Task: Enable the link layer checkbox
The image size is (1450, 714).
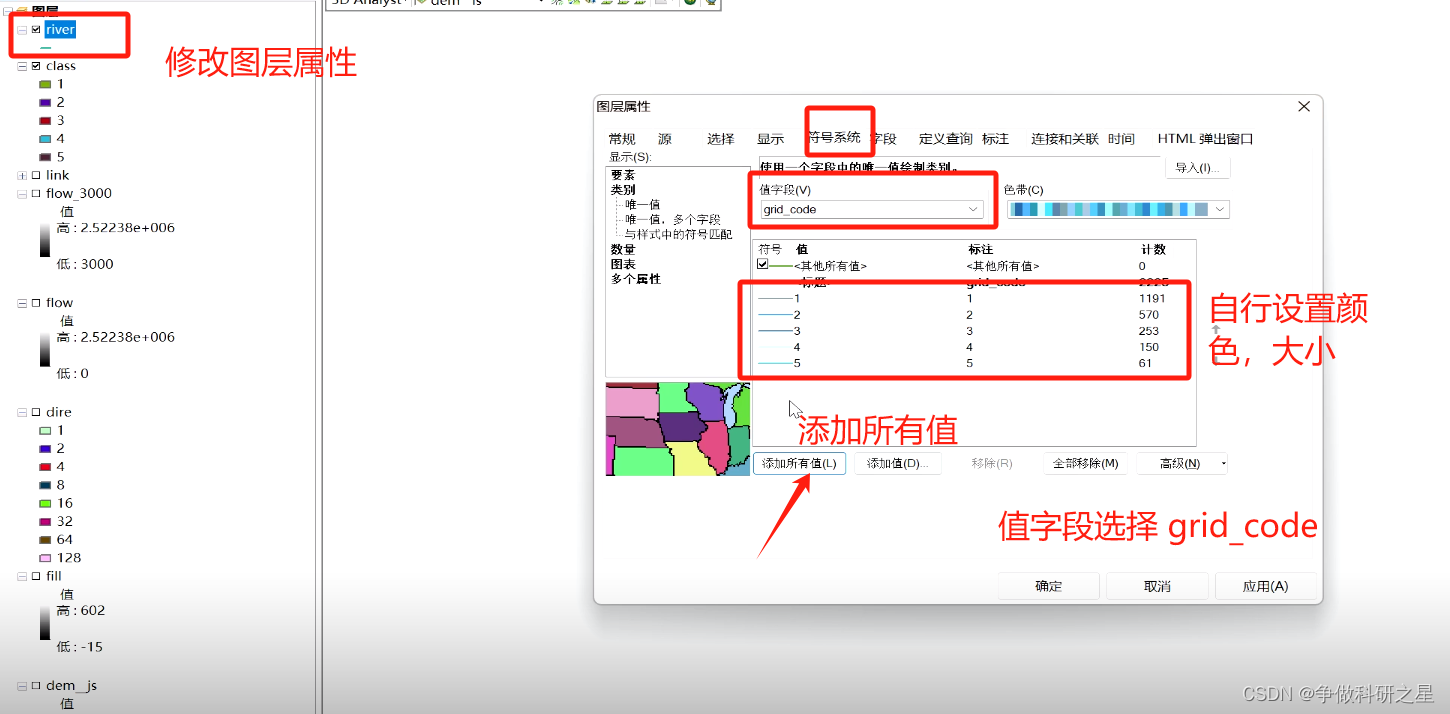Action: 36,175
